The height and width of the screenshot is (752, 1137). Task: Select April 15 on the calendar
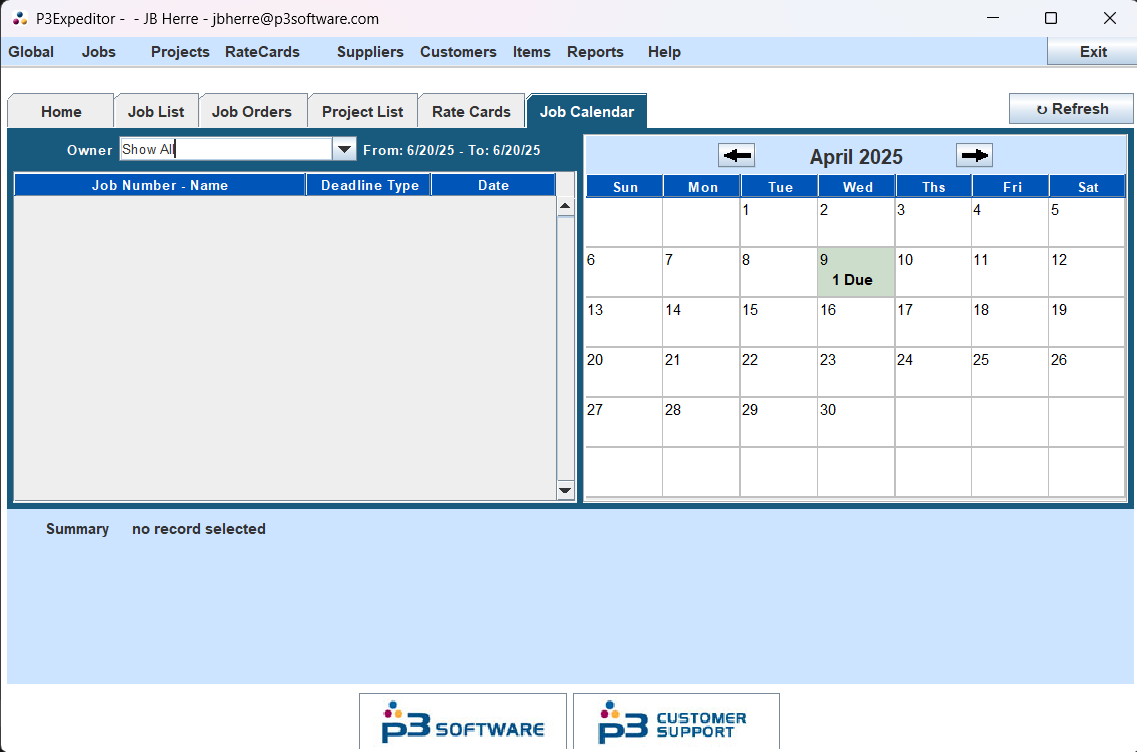point(778,322)
